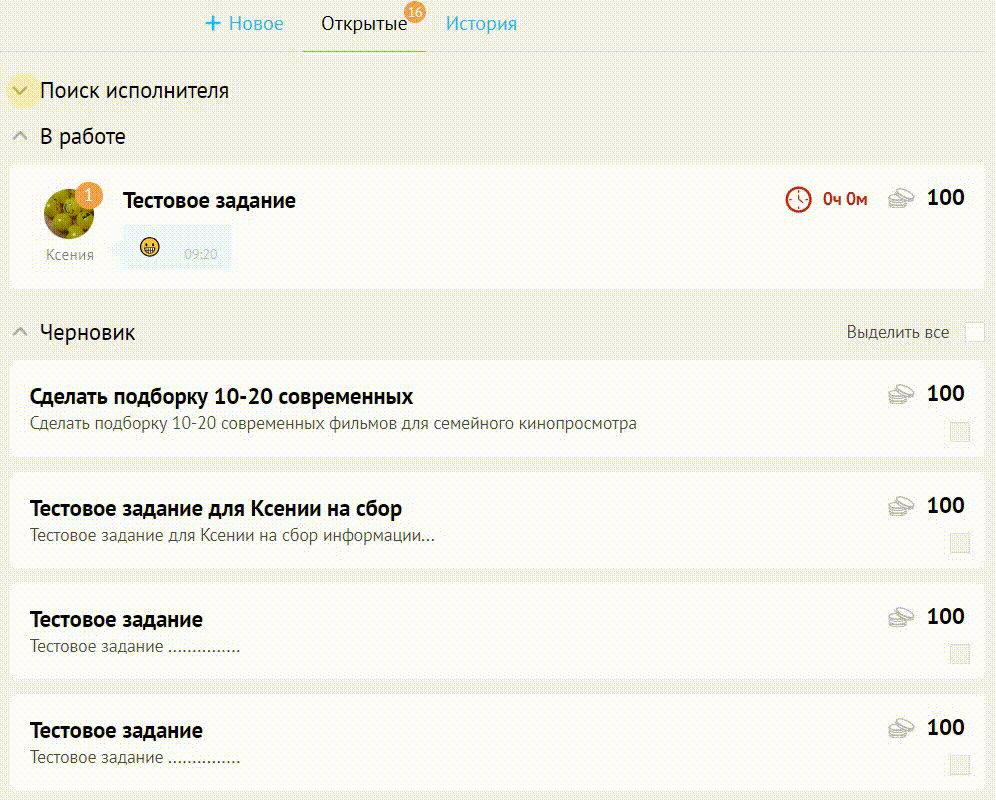Click coins icon on Ксении на сбор task

(901, 506)
